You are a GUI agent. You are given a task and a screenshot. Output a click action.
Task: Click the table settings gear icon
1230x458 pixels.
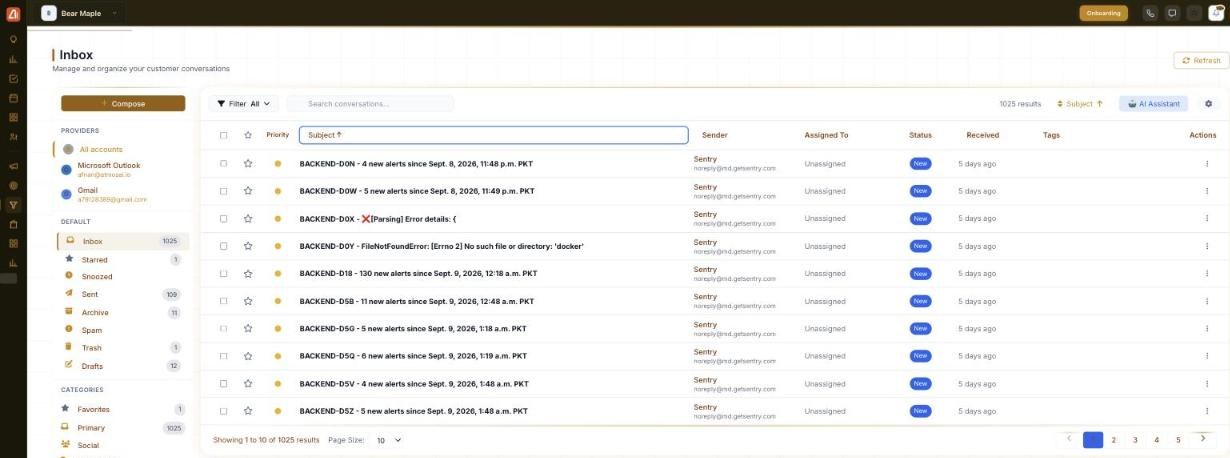pos(1208,103)
